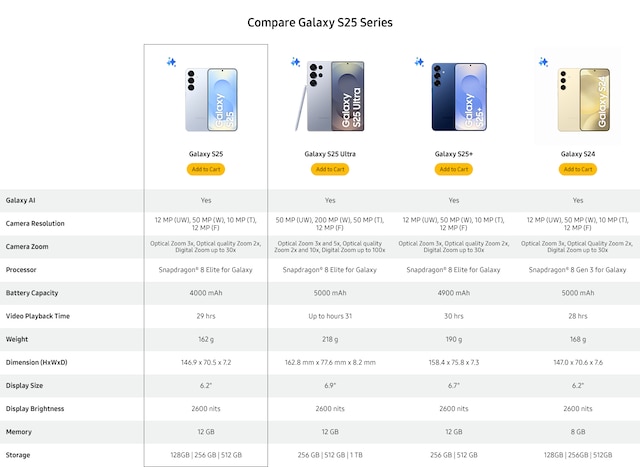This screenshot has height=467, width=640.
Task: Add the Galaxy S25 Ultra to cart
Action: coord(330,169)
